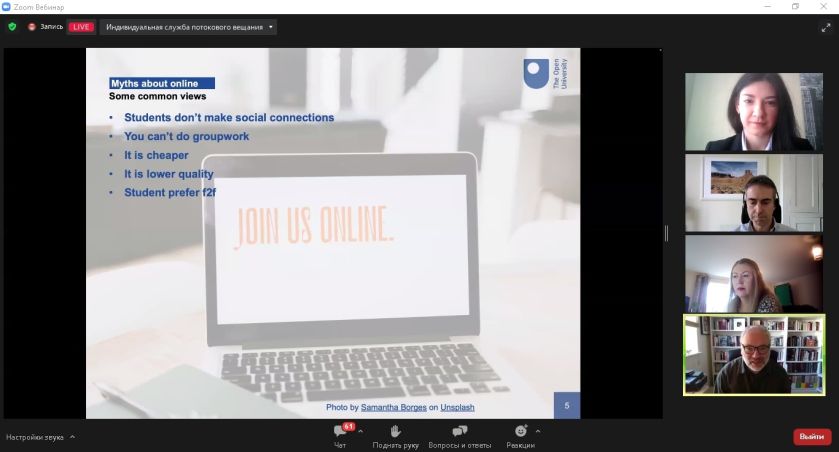Click the Zoom logo in title bar
This screenshot has width=839, height=452.
6,6
